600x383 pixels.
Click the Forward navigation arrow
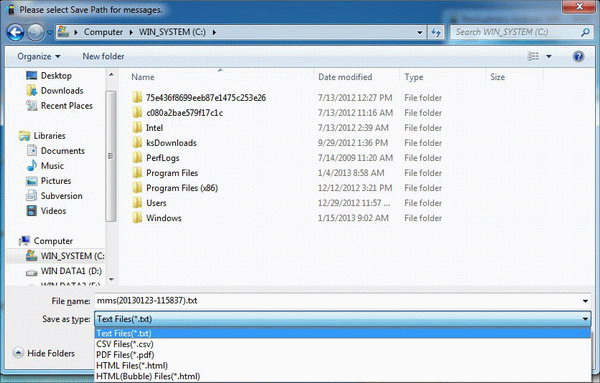(x=36, y=32)
